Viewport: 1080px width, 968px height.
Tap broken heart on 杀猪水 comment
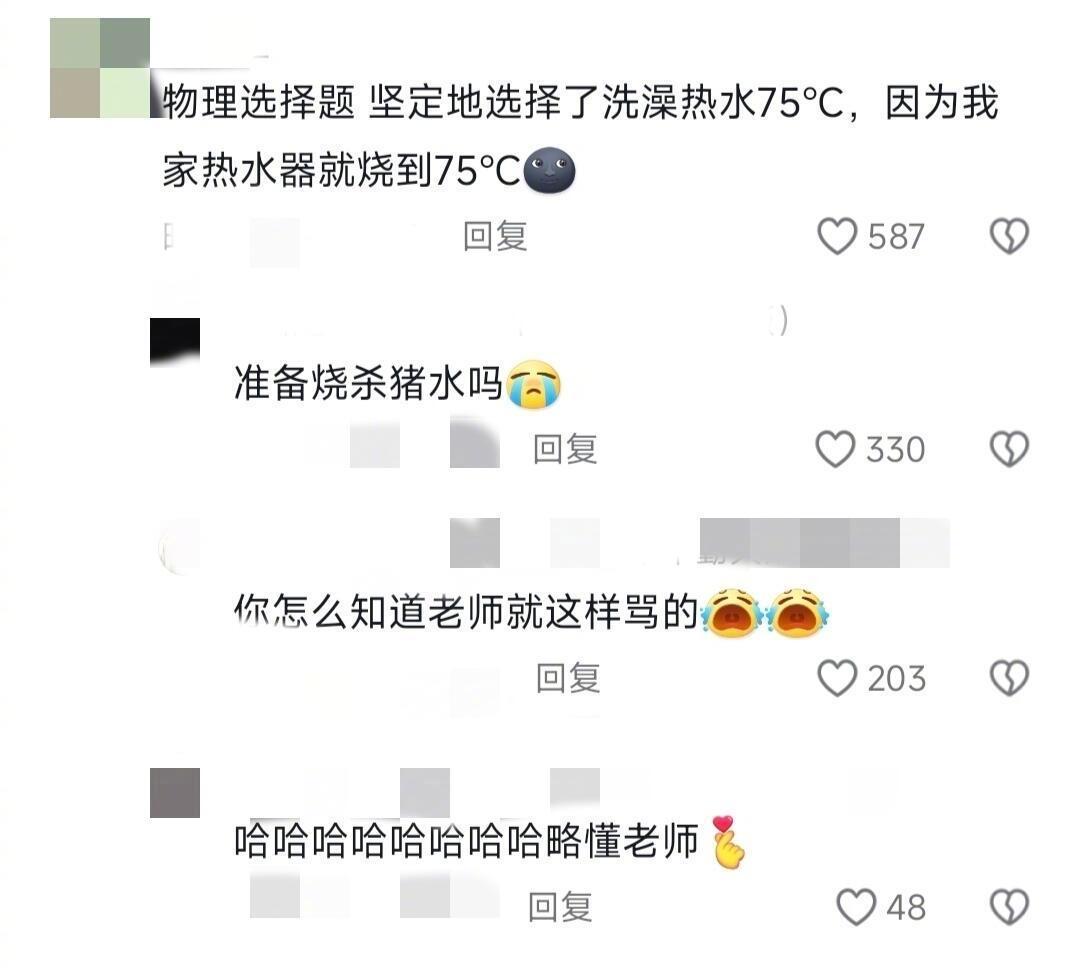pos(1009,449)
